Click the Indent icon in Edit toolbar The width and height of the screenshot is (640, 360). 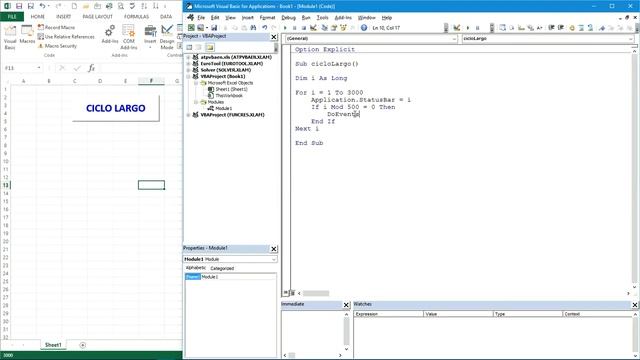(x=551, y=28)
